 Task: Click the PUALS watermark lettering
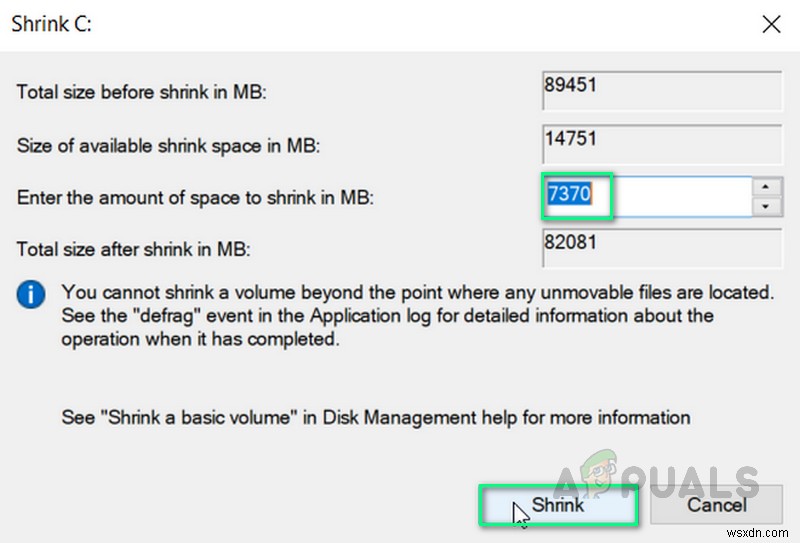pyautogui.click(x=691, y=481)
